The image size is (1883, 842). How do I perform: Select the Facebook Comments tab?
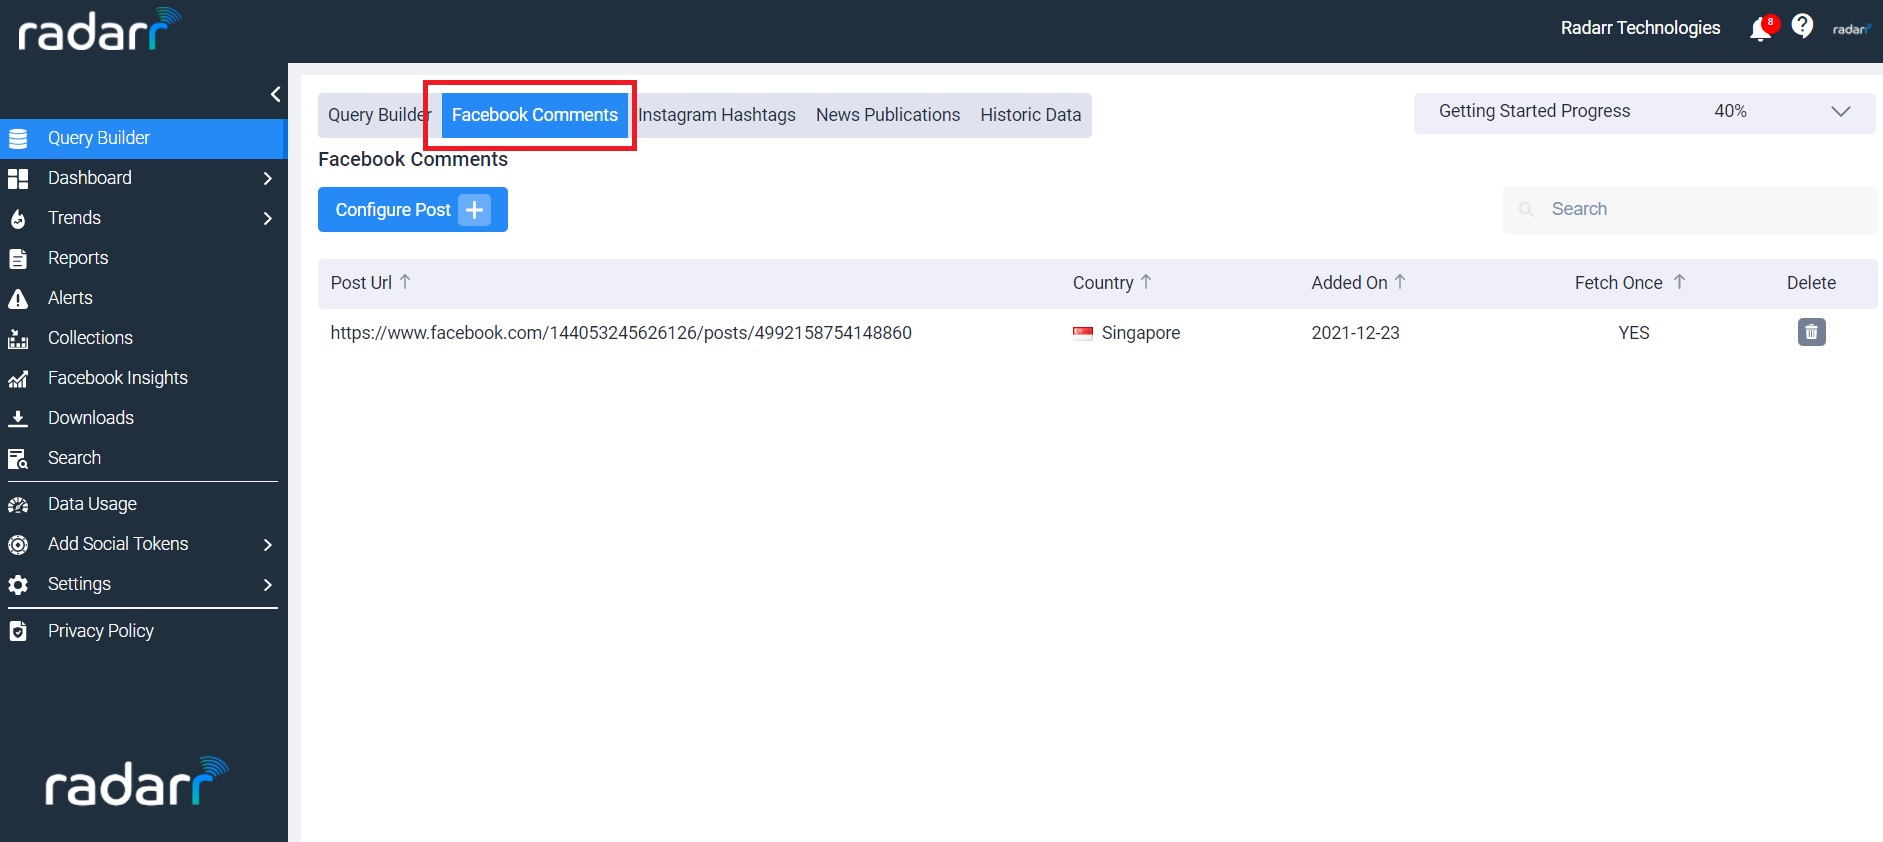pos(535,115)
